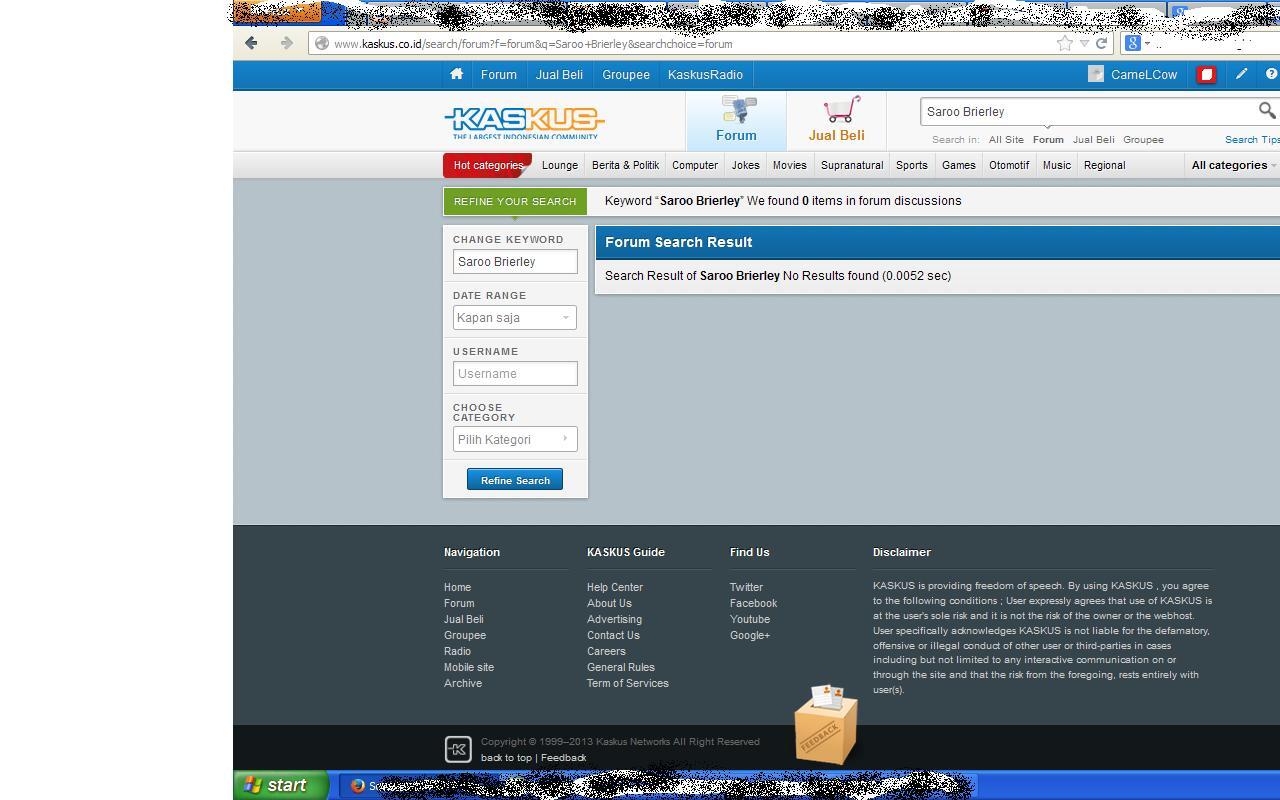Open Help Center in the footer

(x=615, y=587)
